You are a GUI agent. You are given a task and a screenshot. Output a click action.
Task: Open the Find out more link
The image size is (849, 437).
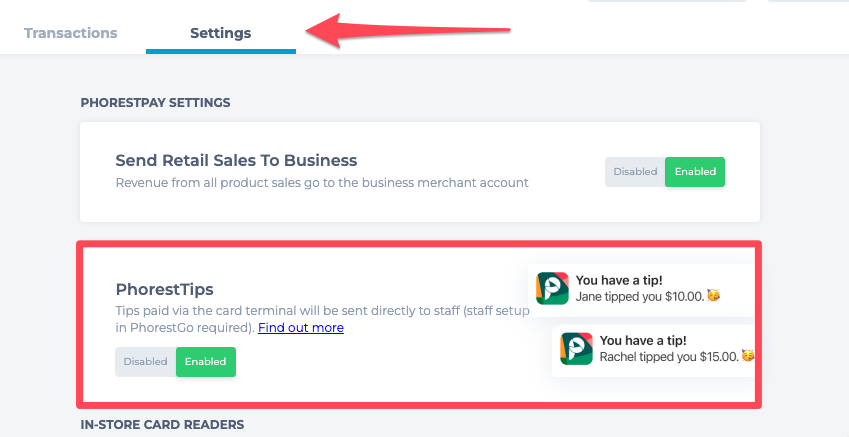[x=301, y=328]
